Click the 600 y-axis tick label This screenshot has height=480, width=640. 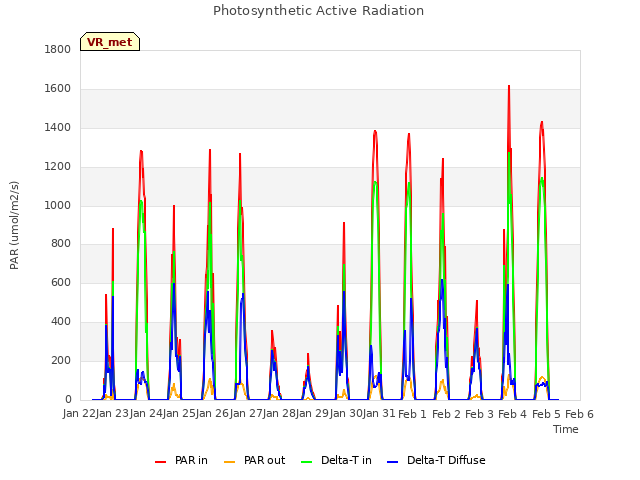click(x=61, y=282)
